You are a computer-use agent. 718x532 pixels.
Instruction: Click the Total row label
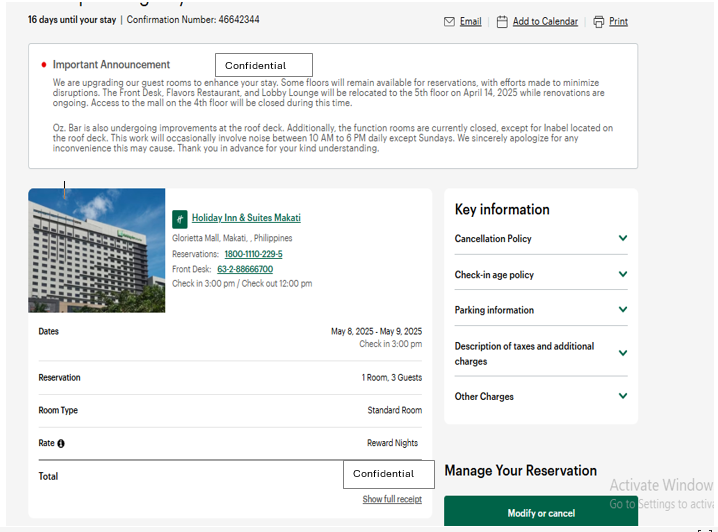(48, 476)
